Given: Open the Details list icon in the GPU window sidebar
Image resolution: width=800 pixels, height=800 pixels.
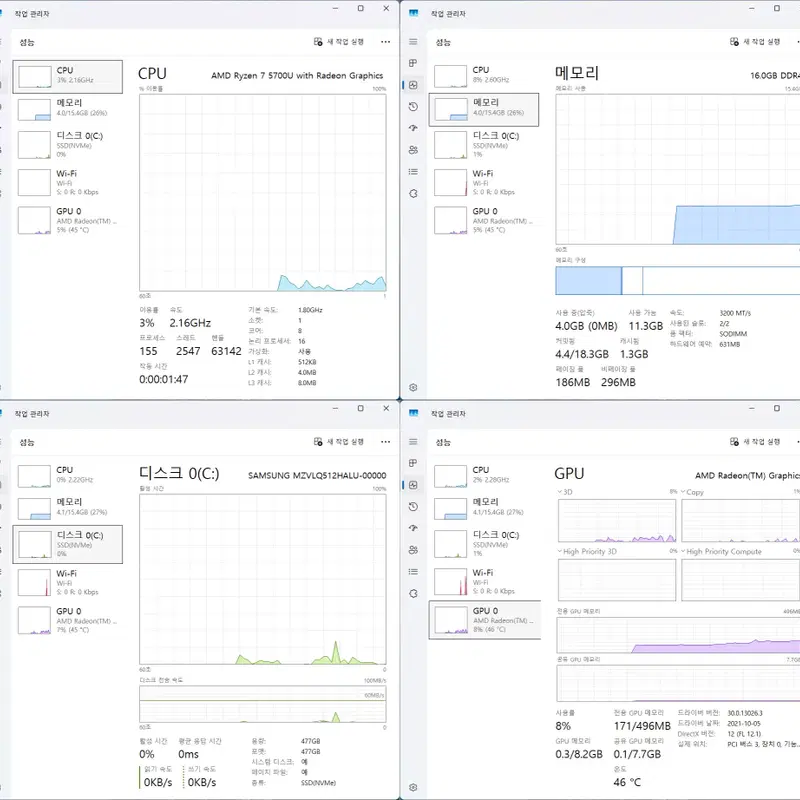Looking at the screenshot, I should (x=413, y=572).
